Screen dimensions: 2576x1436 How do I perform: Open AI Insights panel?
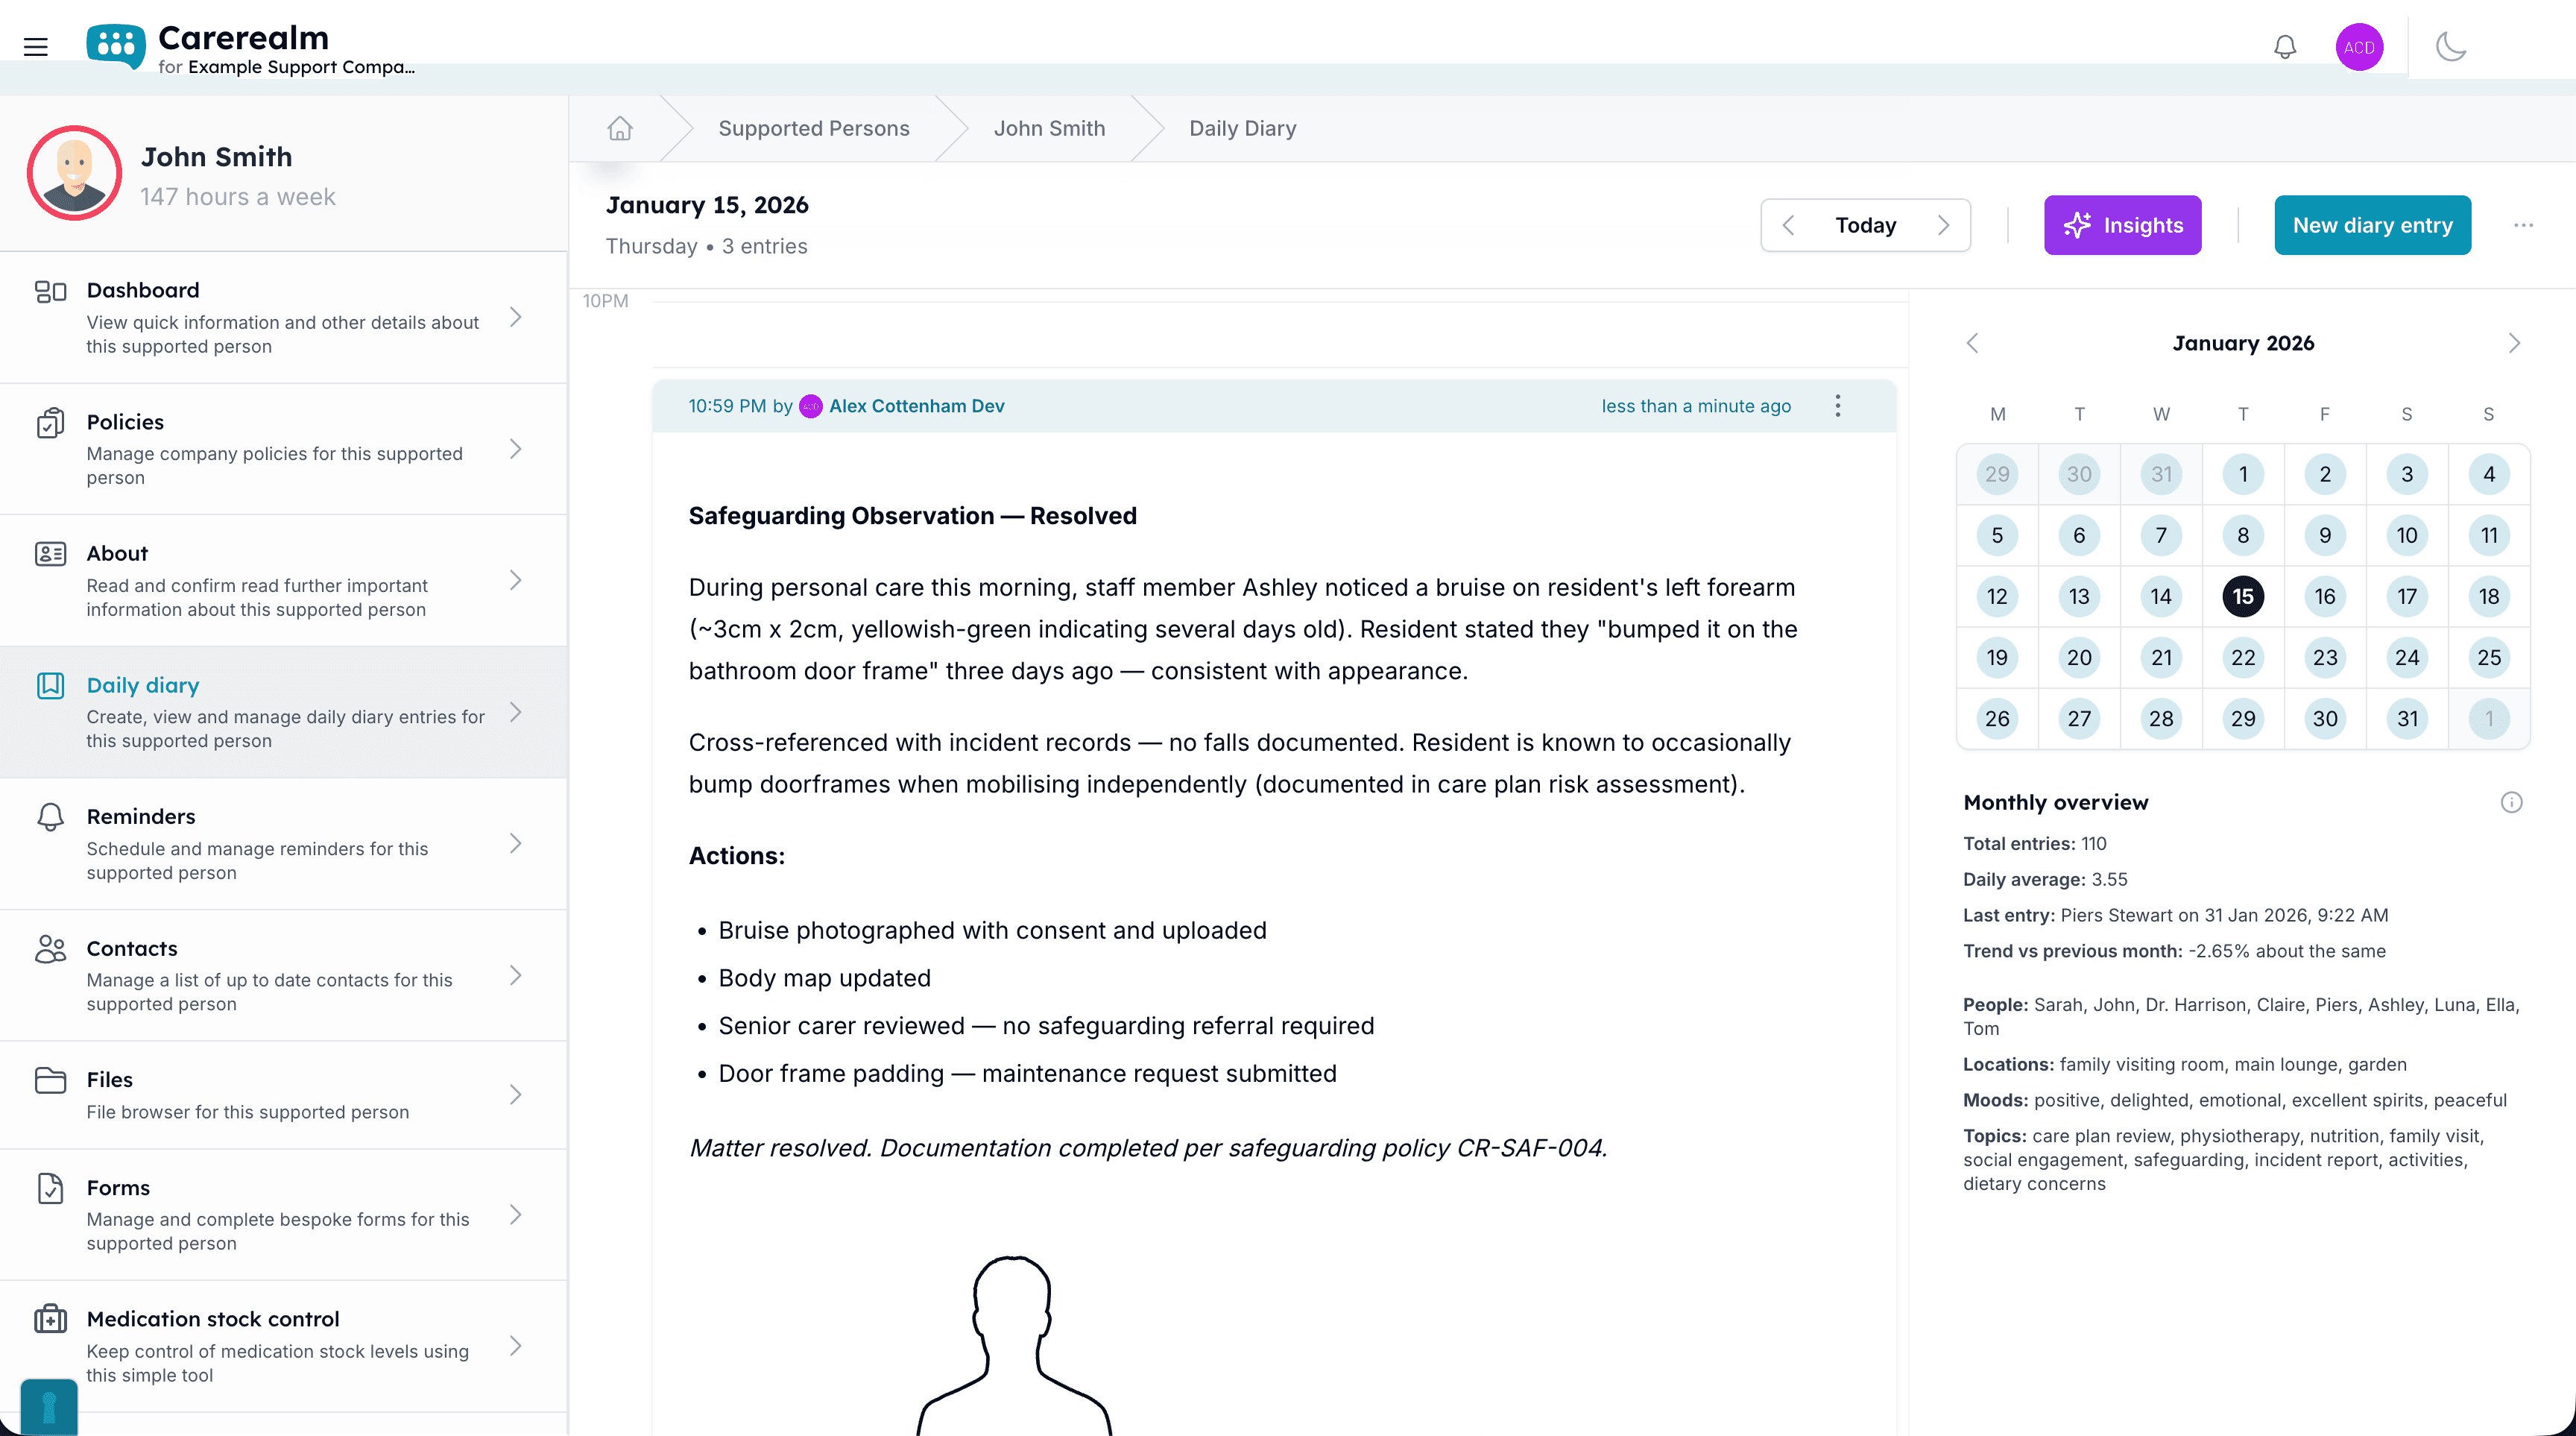point(2122,225)
